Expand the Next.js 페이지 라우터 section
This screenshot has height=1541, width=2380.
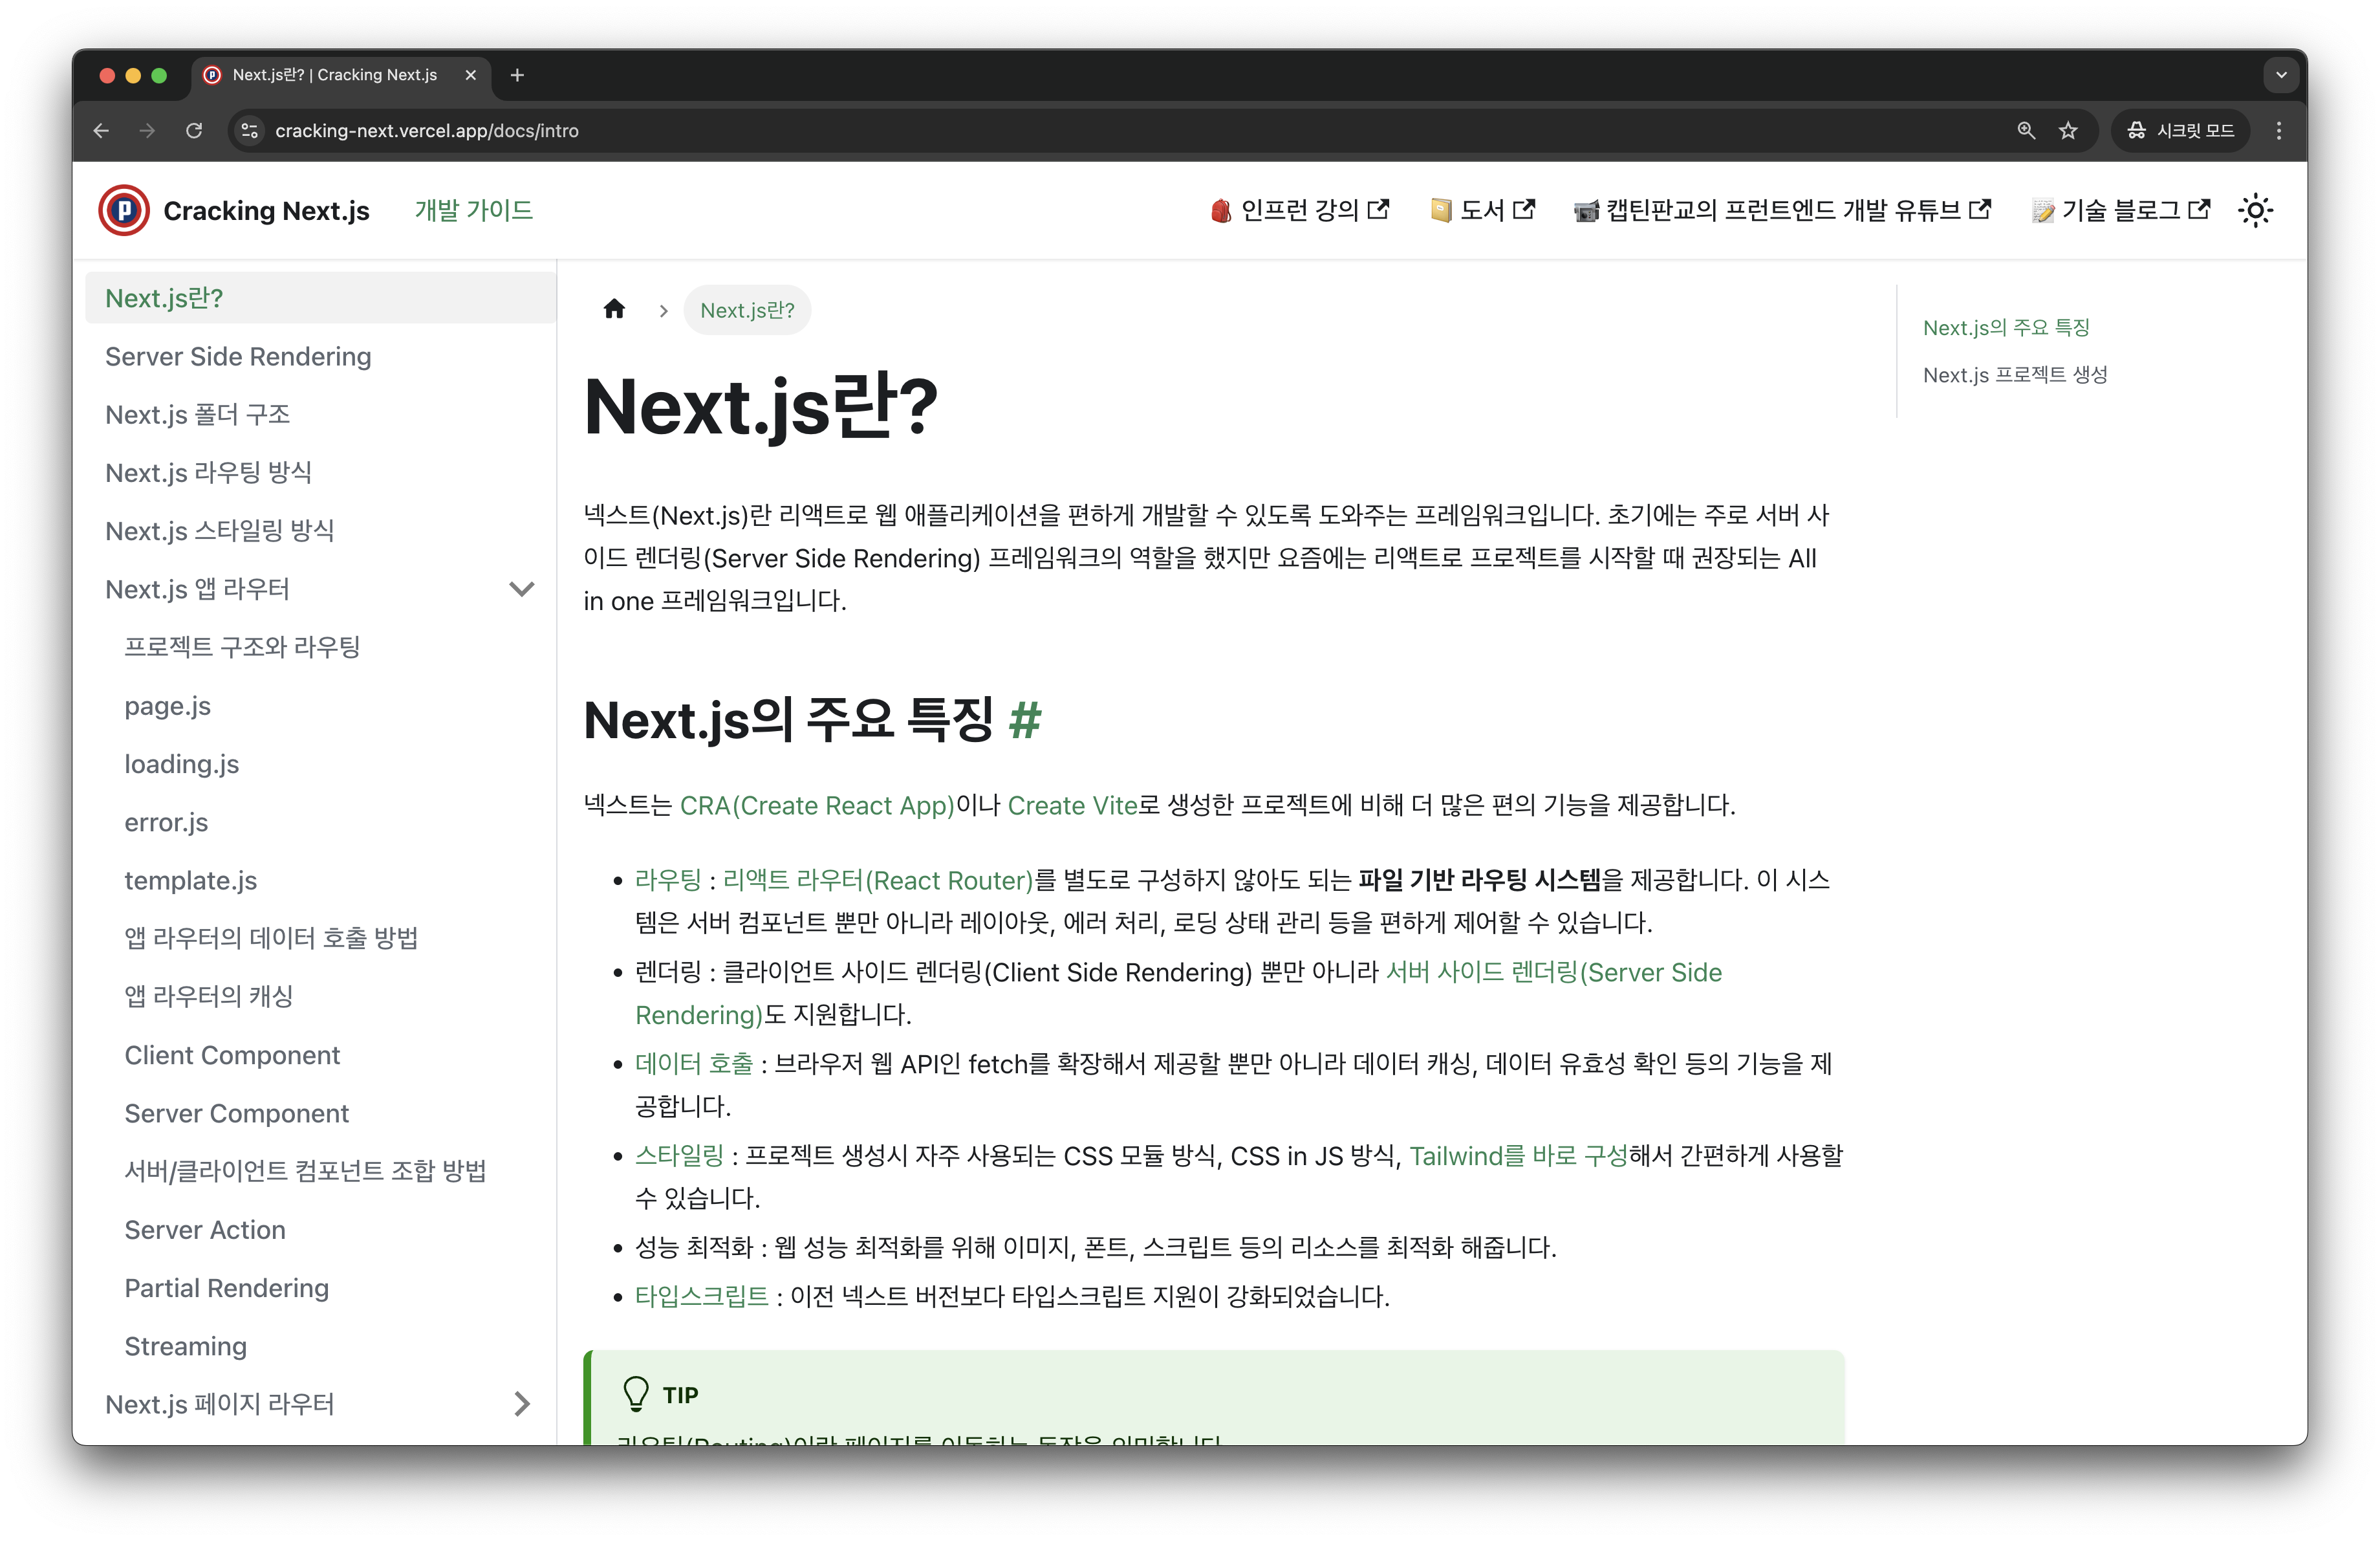pos(522,1404)
